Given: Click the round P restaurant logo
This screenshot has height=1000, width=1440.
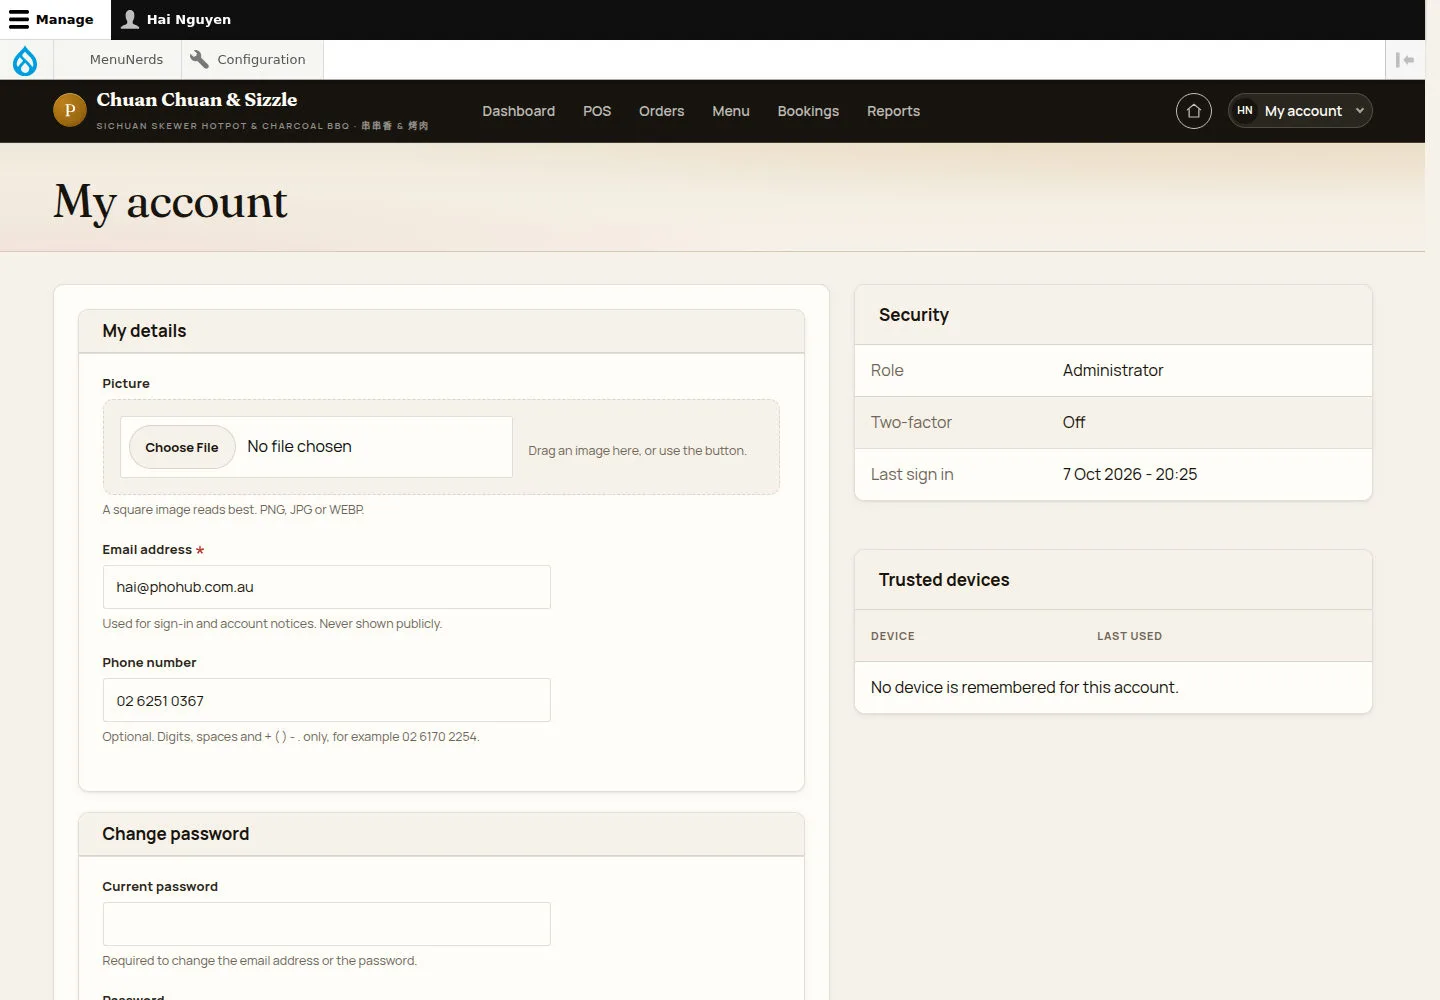Looking at the screenshot, I should click(x=69, y=110).
